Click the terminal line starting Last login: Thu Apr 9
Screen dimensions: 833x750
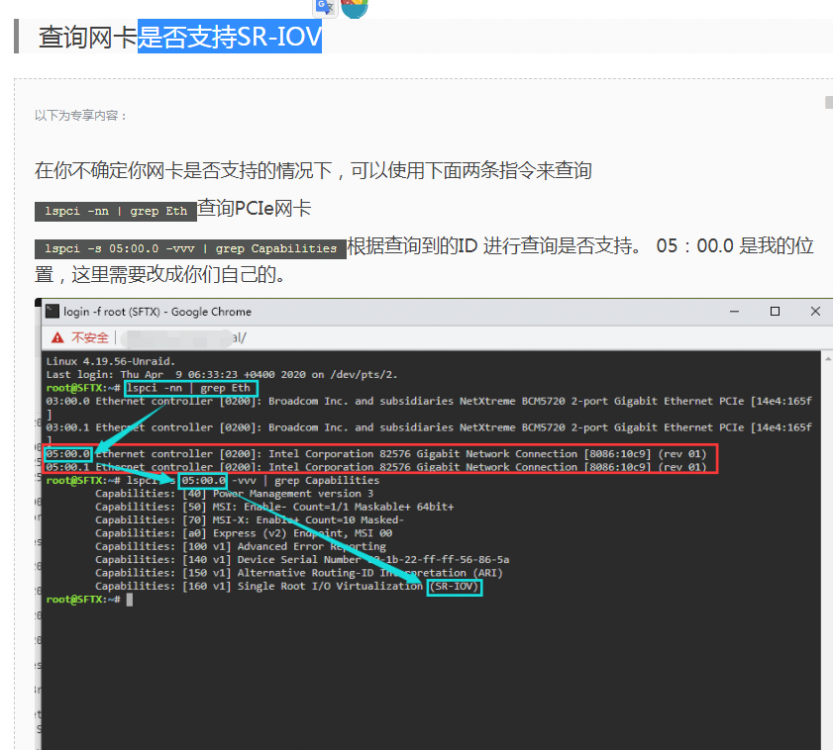click(x=222, y=374)
